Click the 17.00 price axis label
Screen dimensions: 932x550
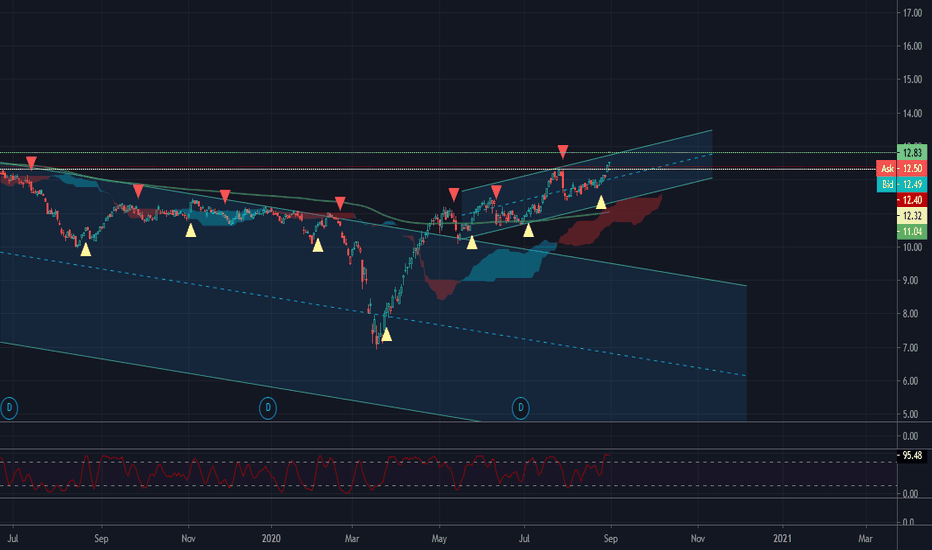[912, 12]
